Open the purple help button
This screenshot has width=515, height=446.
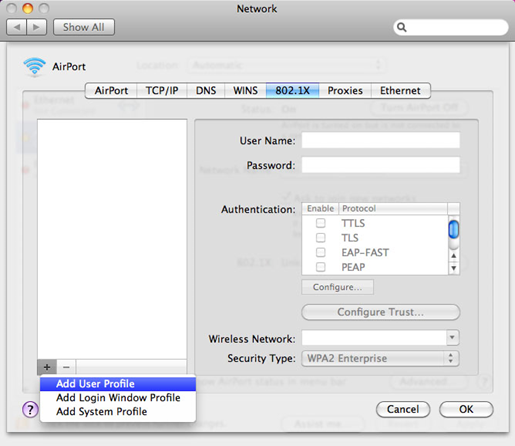(30, 409)
